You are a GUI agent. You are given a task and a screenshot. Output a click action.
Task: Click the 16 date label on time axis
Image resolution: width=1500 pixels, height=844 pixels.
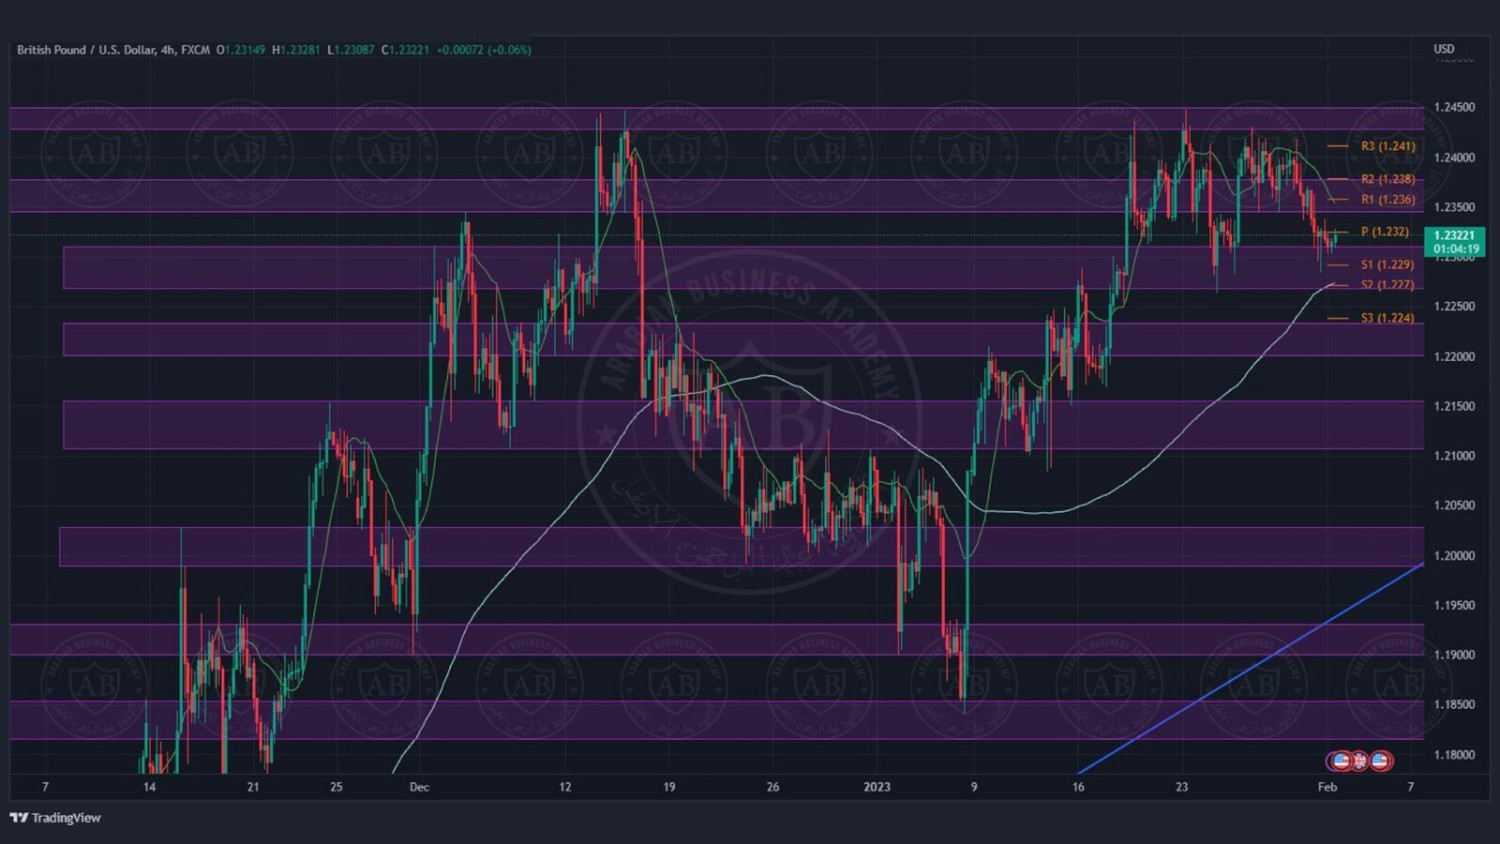tap(1078, 787)
